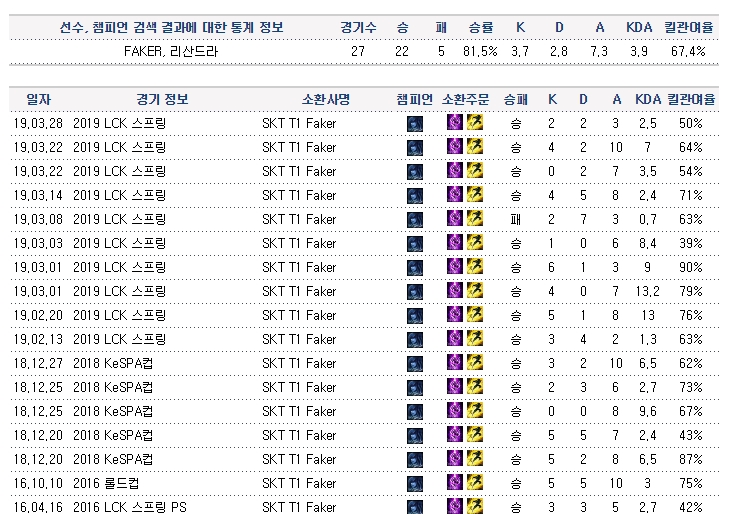The width and height of the screenshot is (734, 514).
Task: Click Teleport icon in 18.12.25 row with KDA 9.6
Action: [455, 410]
